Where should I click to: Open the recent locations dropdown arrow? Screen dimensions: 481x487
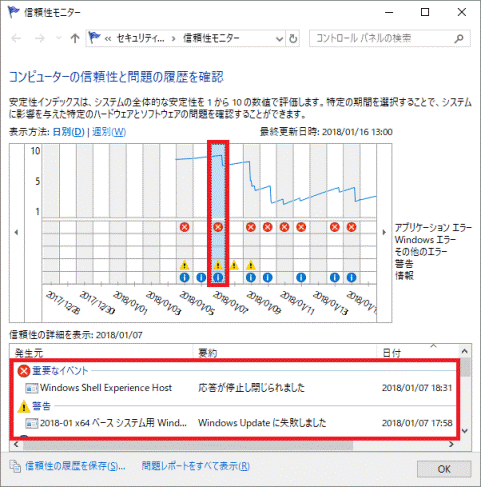point(59,38)
